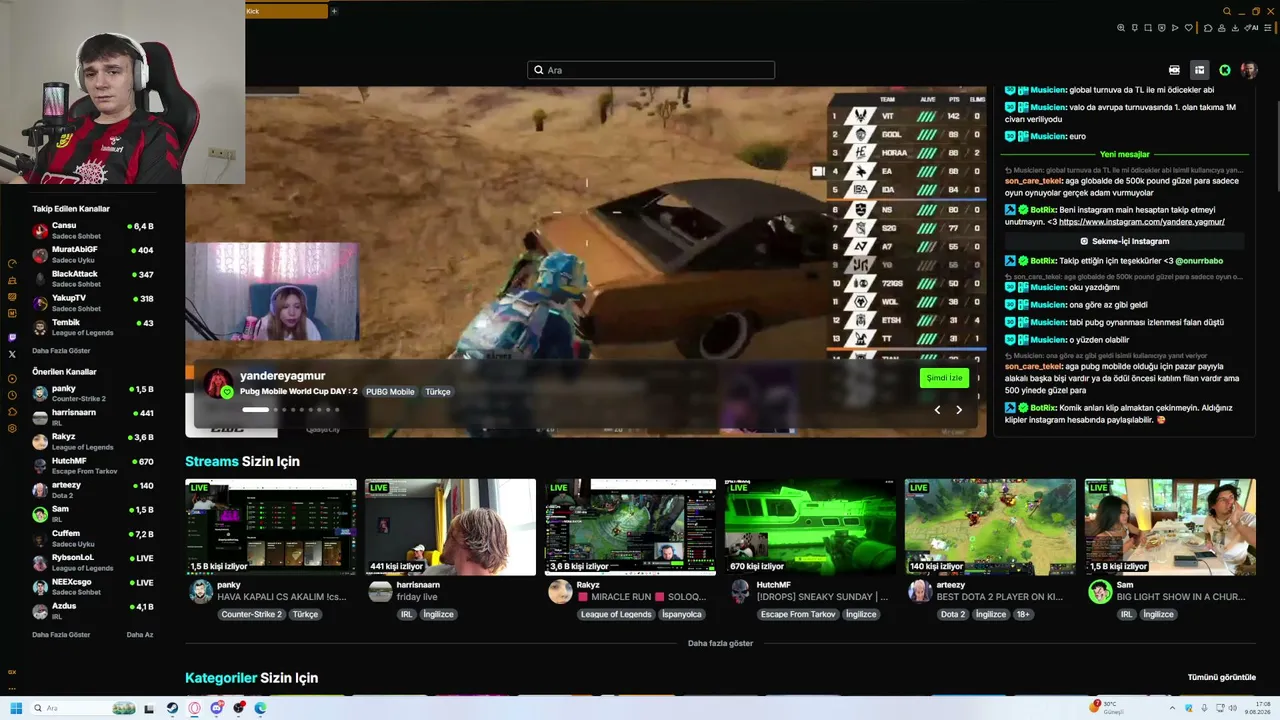Open the ad blocker shield icon
The width and height of the screenshot is (1280, 720).
click(x=1161, y=28)
